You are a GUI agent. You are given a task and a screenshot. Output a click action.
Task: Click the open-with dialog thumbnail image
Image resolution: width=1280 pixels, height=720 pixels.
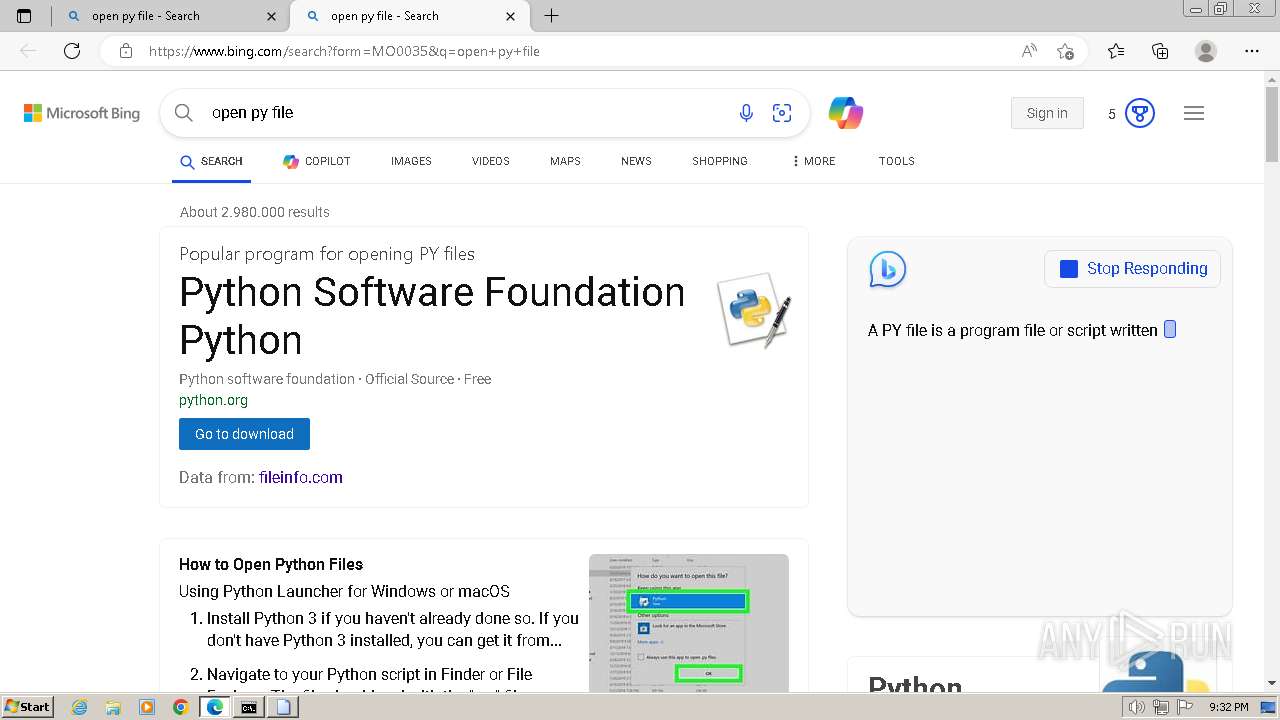[x=688, y=622]
